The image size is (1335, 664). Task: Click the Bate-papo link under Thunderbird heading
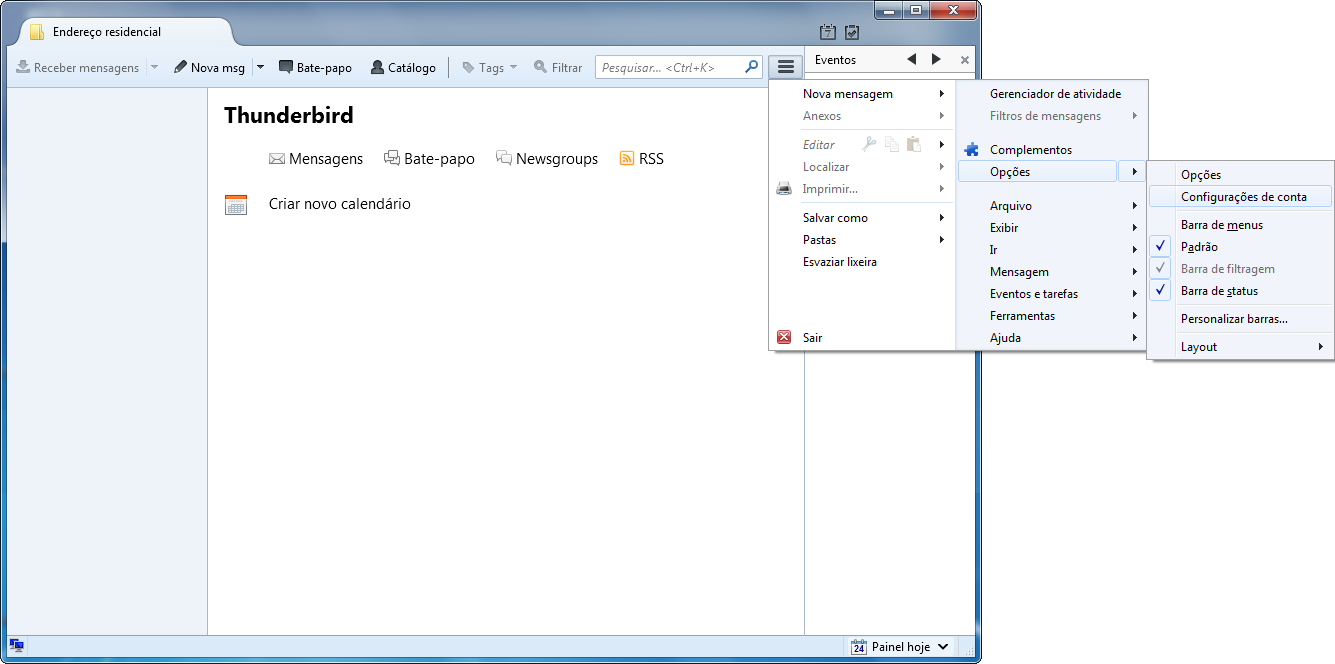(x=430, y=159)
